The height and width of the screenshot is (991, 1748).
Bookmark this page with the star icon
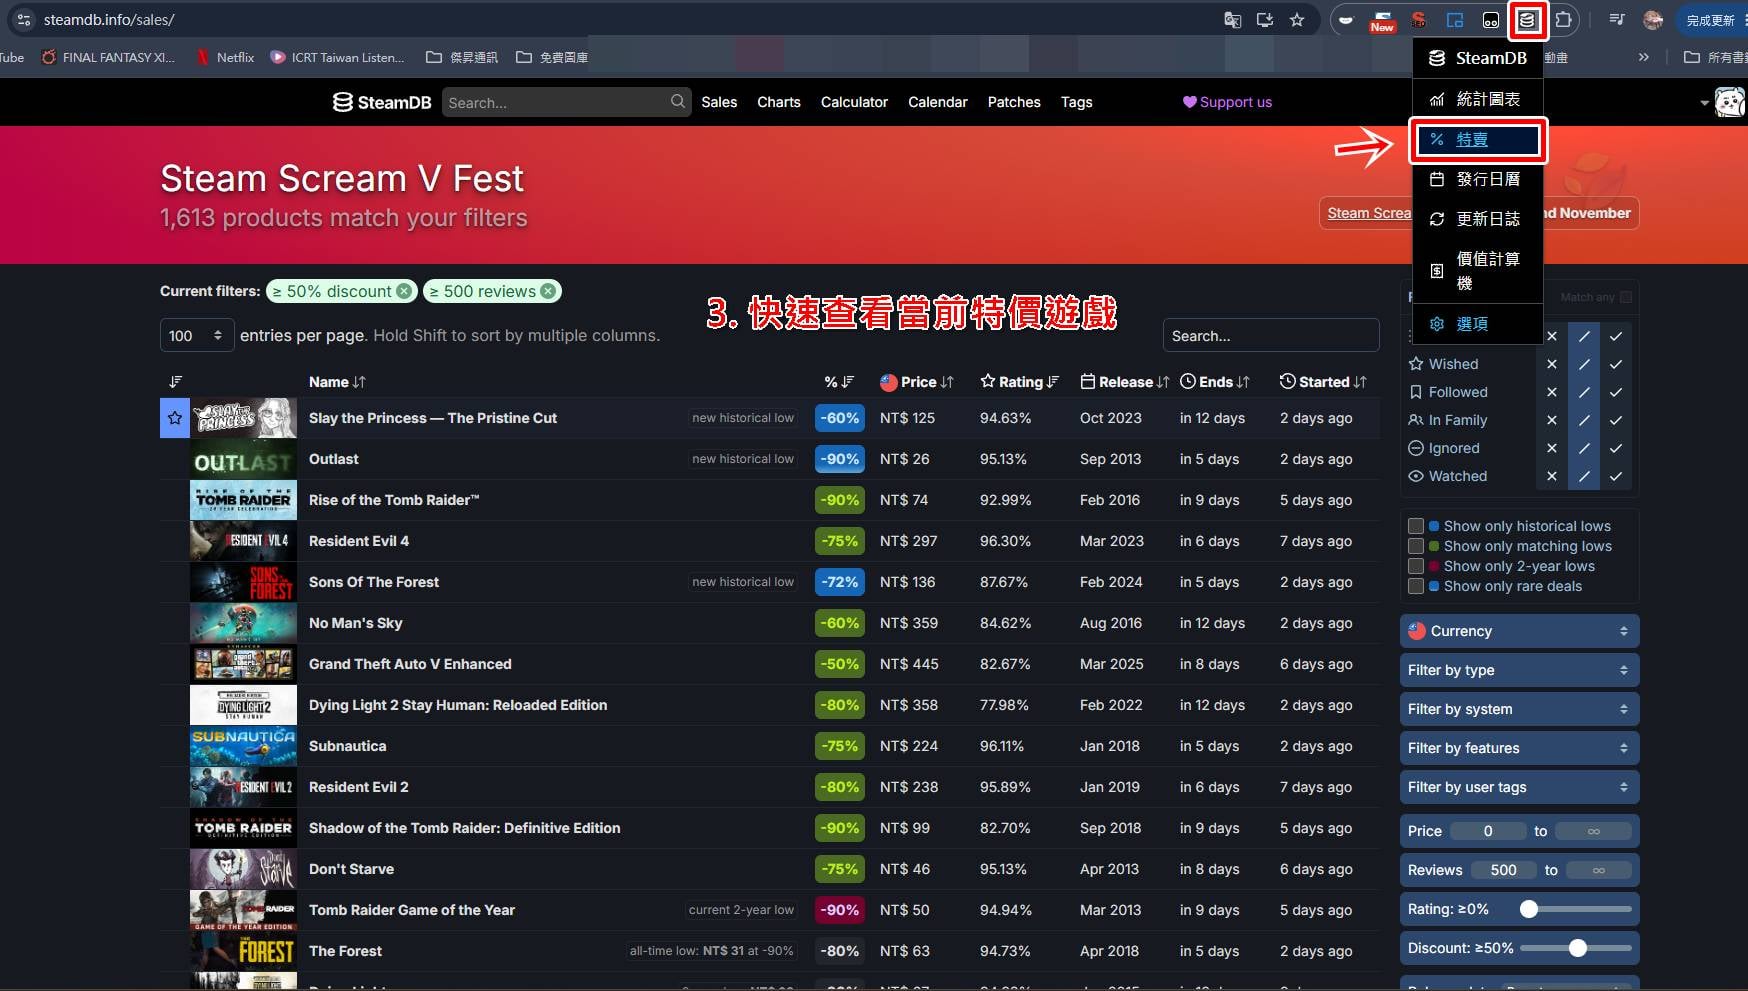pos(1297,20)
